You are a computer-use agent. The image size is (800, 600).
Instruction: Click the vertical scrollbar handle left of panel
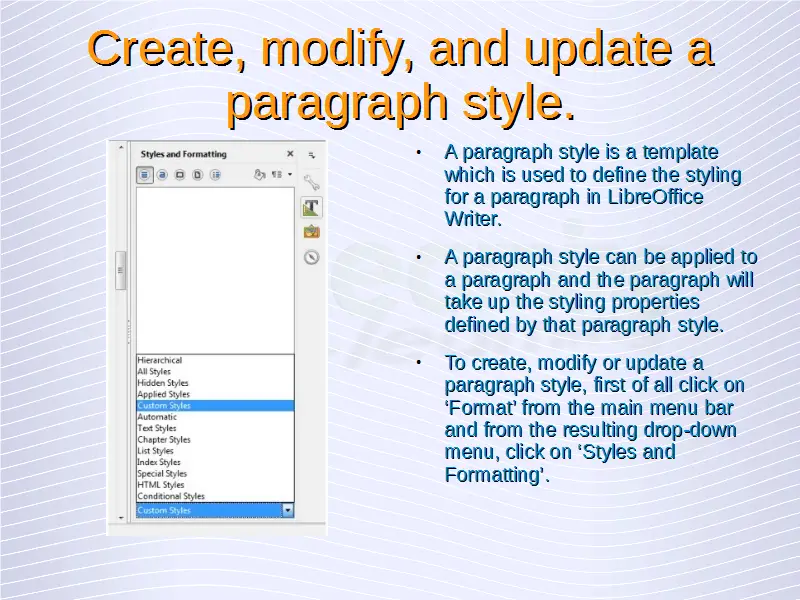click(x=120, y=270)
